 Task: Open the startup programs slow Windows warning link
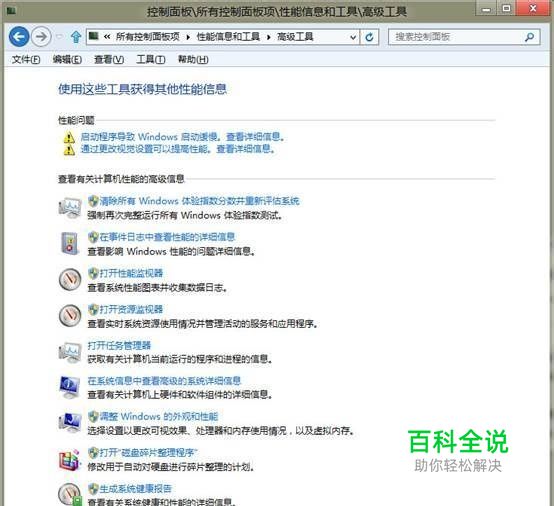pyautogui.click(x=182, y=137)
